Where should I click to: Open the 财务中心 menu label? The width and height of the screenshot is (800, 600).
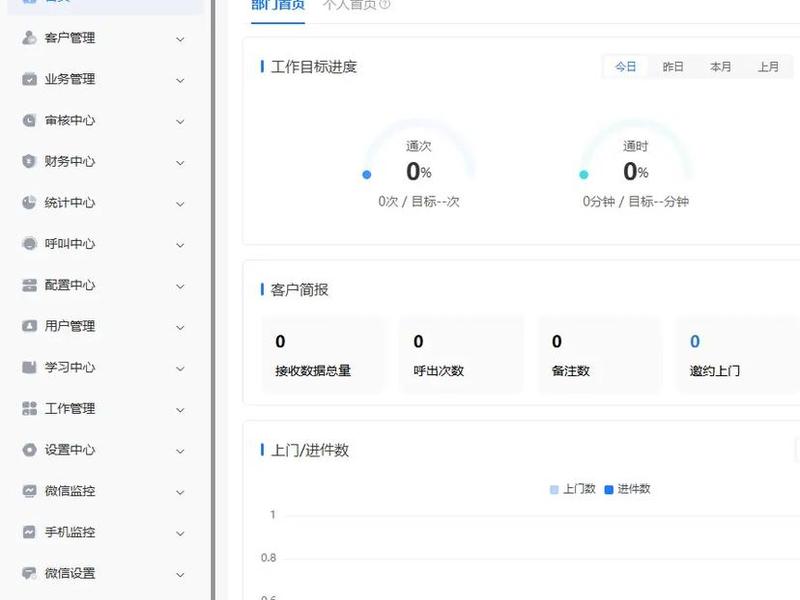(x=70, y=162)
